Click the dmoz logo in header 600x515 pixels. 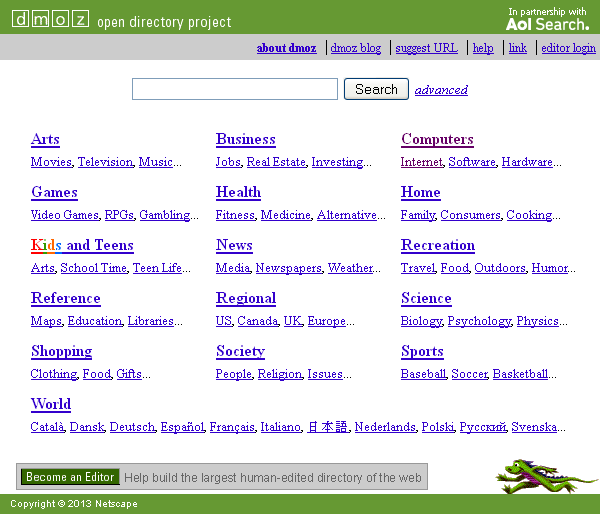coord(51,19)
